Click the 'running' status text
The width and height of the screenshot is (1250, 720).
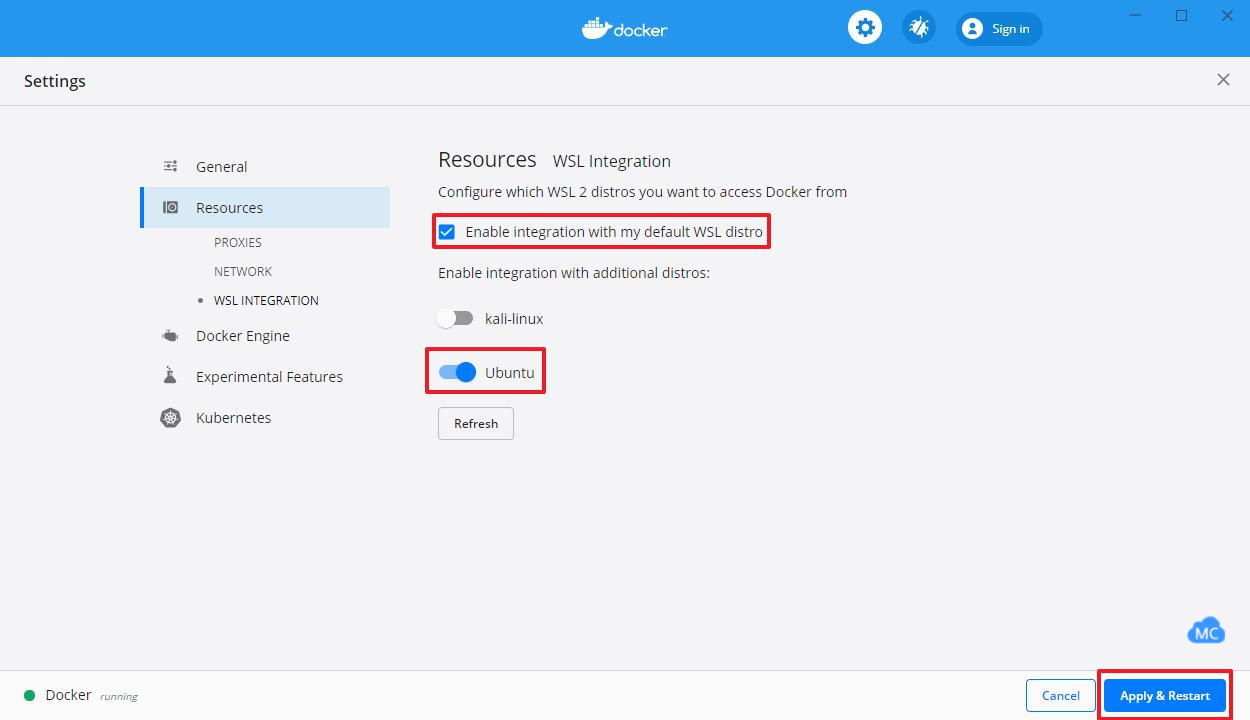pyautogui.click(x=119, y=696)
